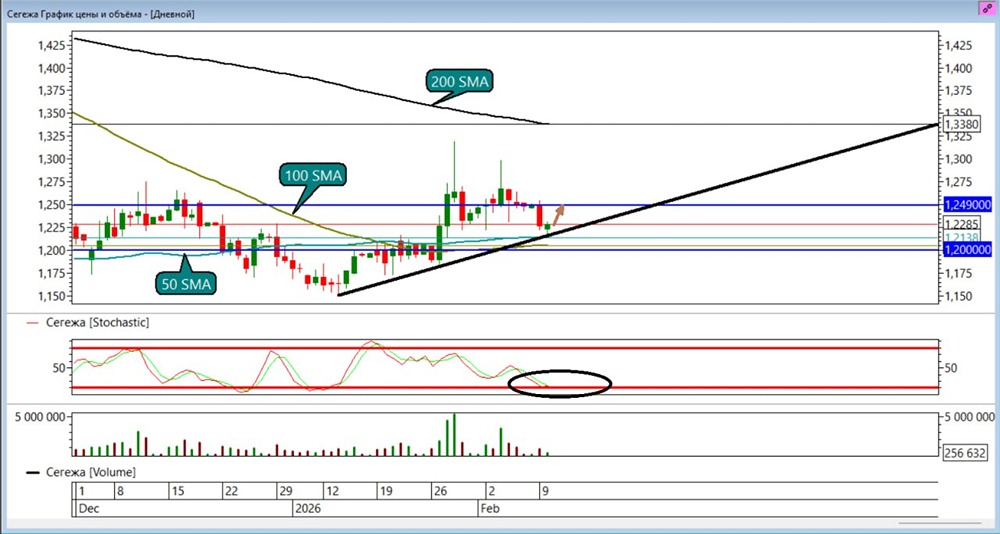Click 5 000 000 on the left volume axis
The image size is (1000, 534).
click(38, 417)
